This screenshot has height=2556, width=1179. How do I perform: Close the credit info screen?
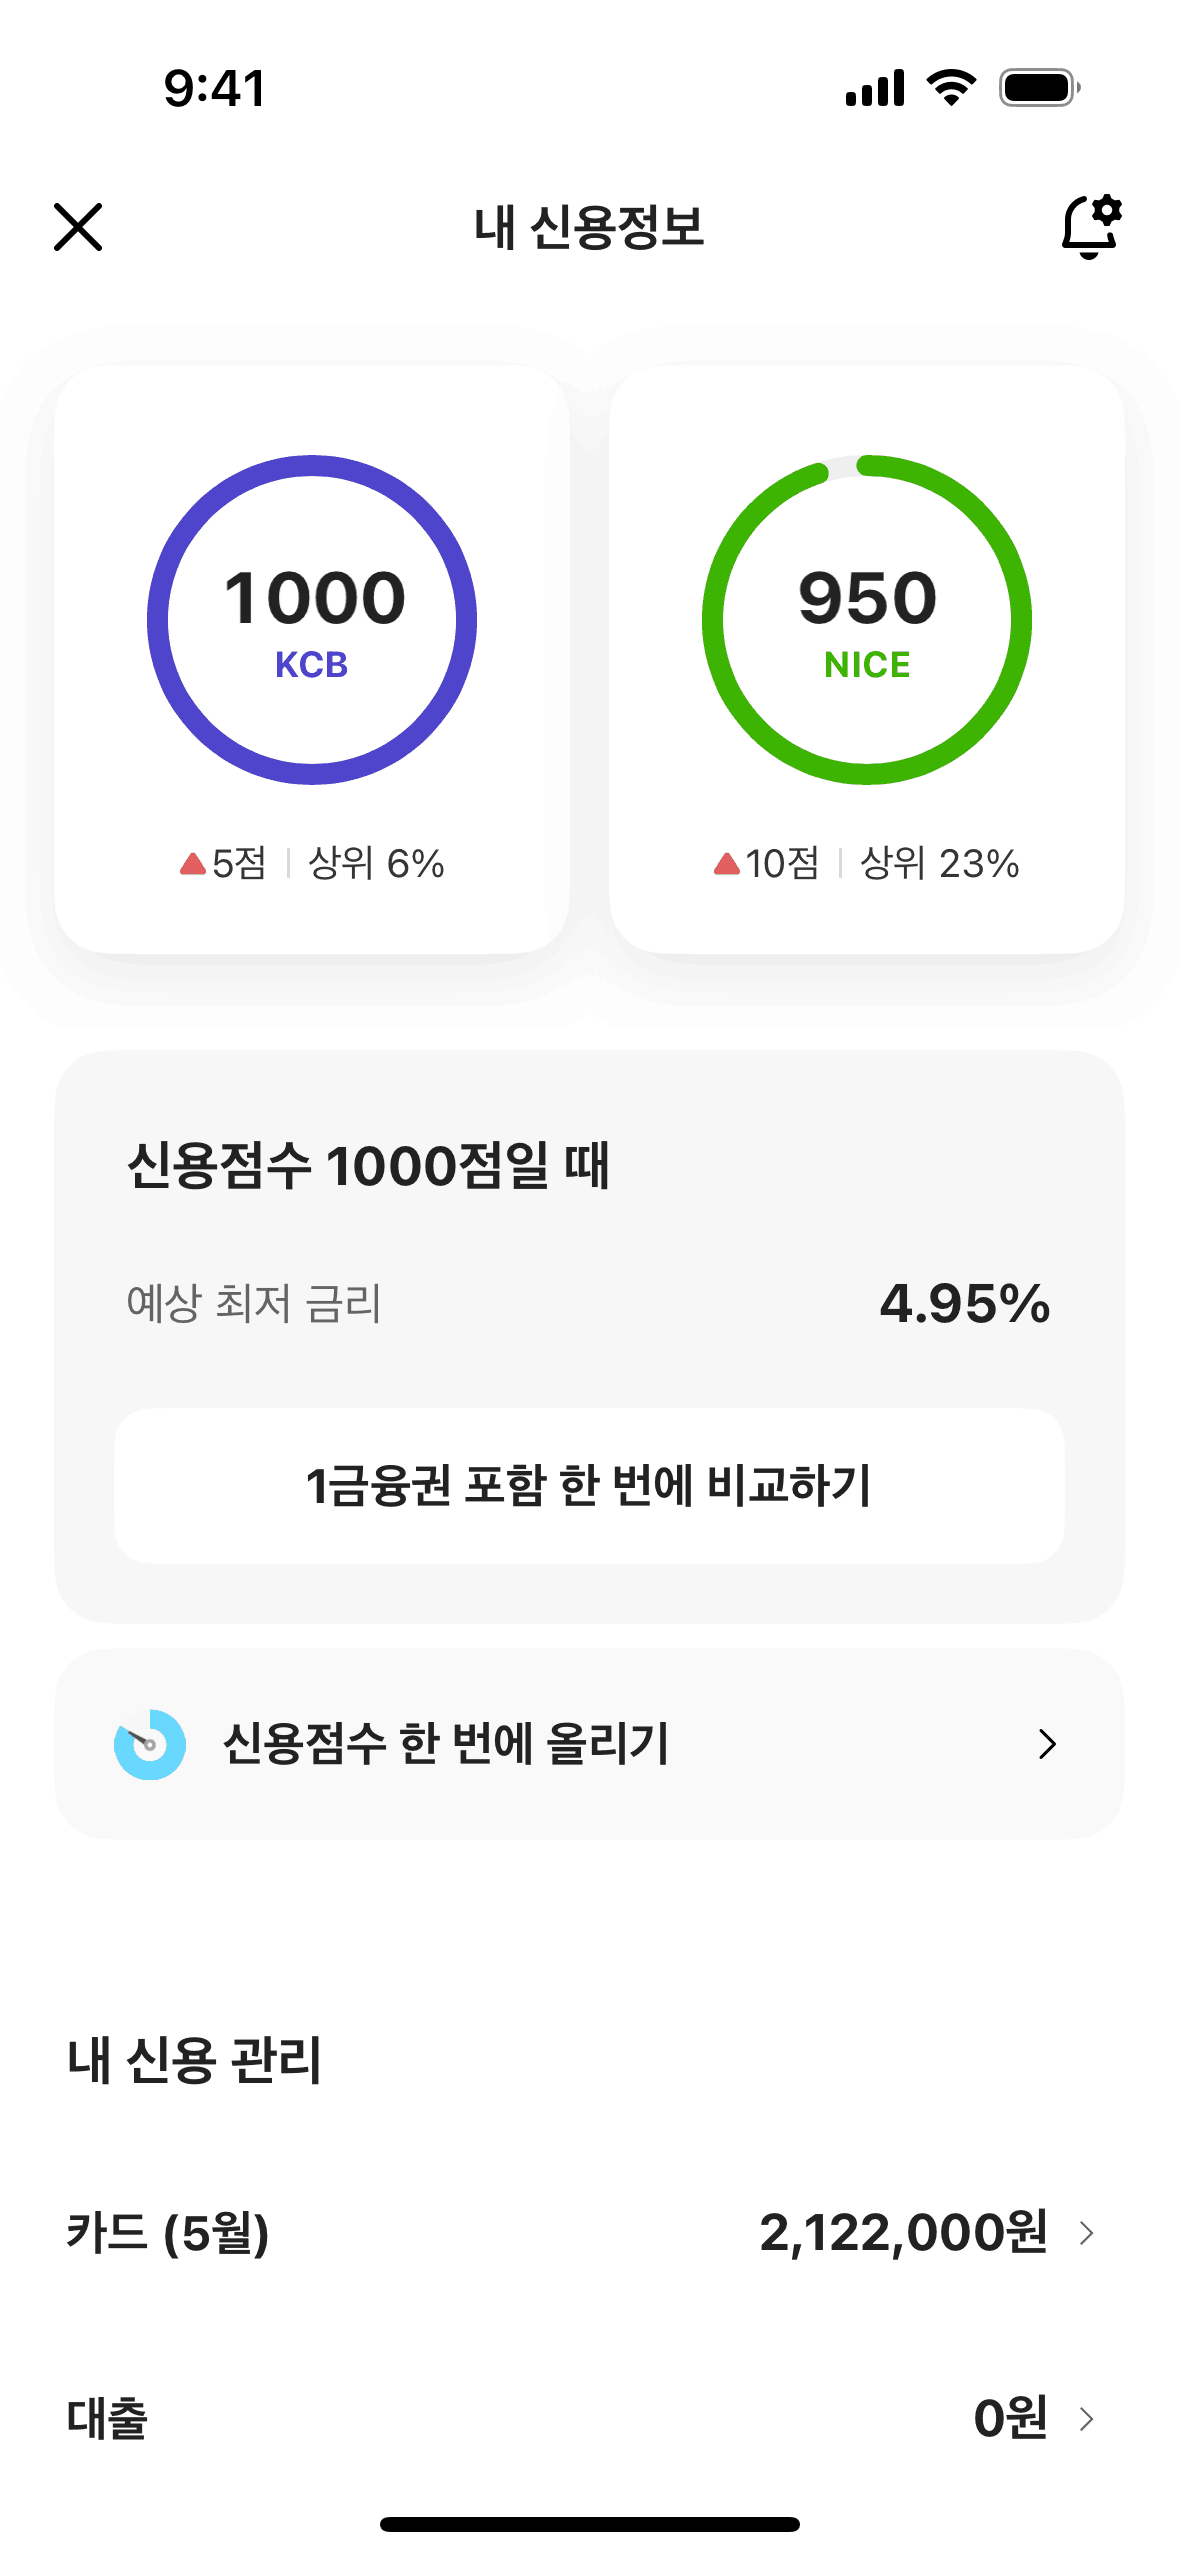coord(78,227)
